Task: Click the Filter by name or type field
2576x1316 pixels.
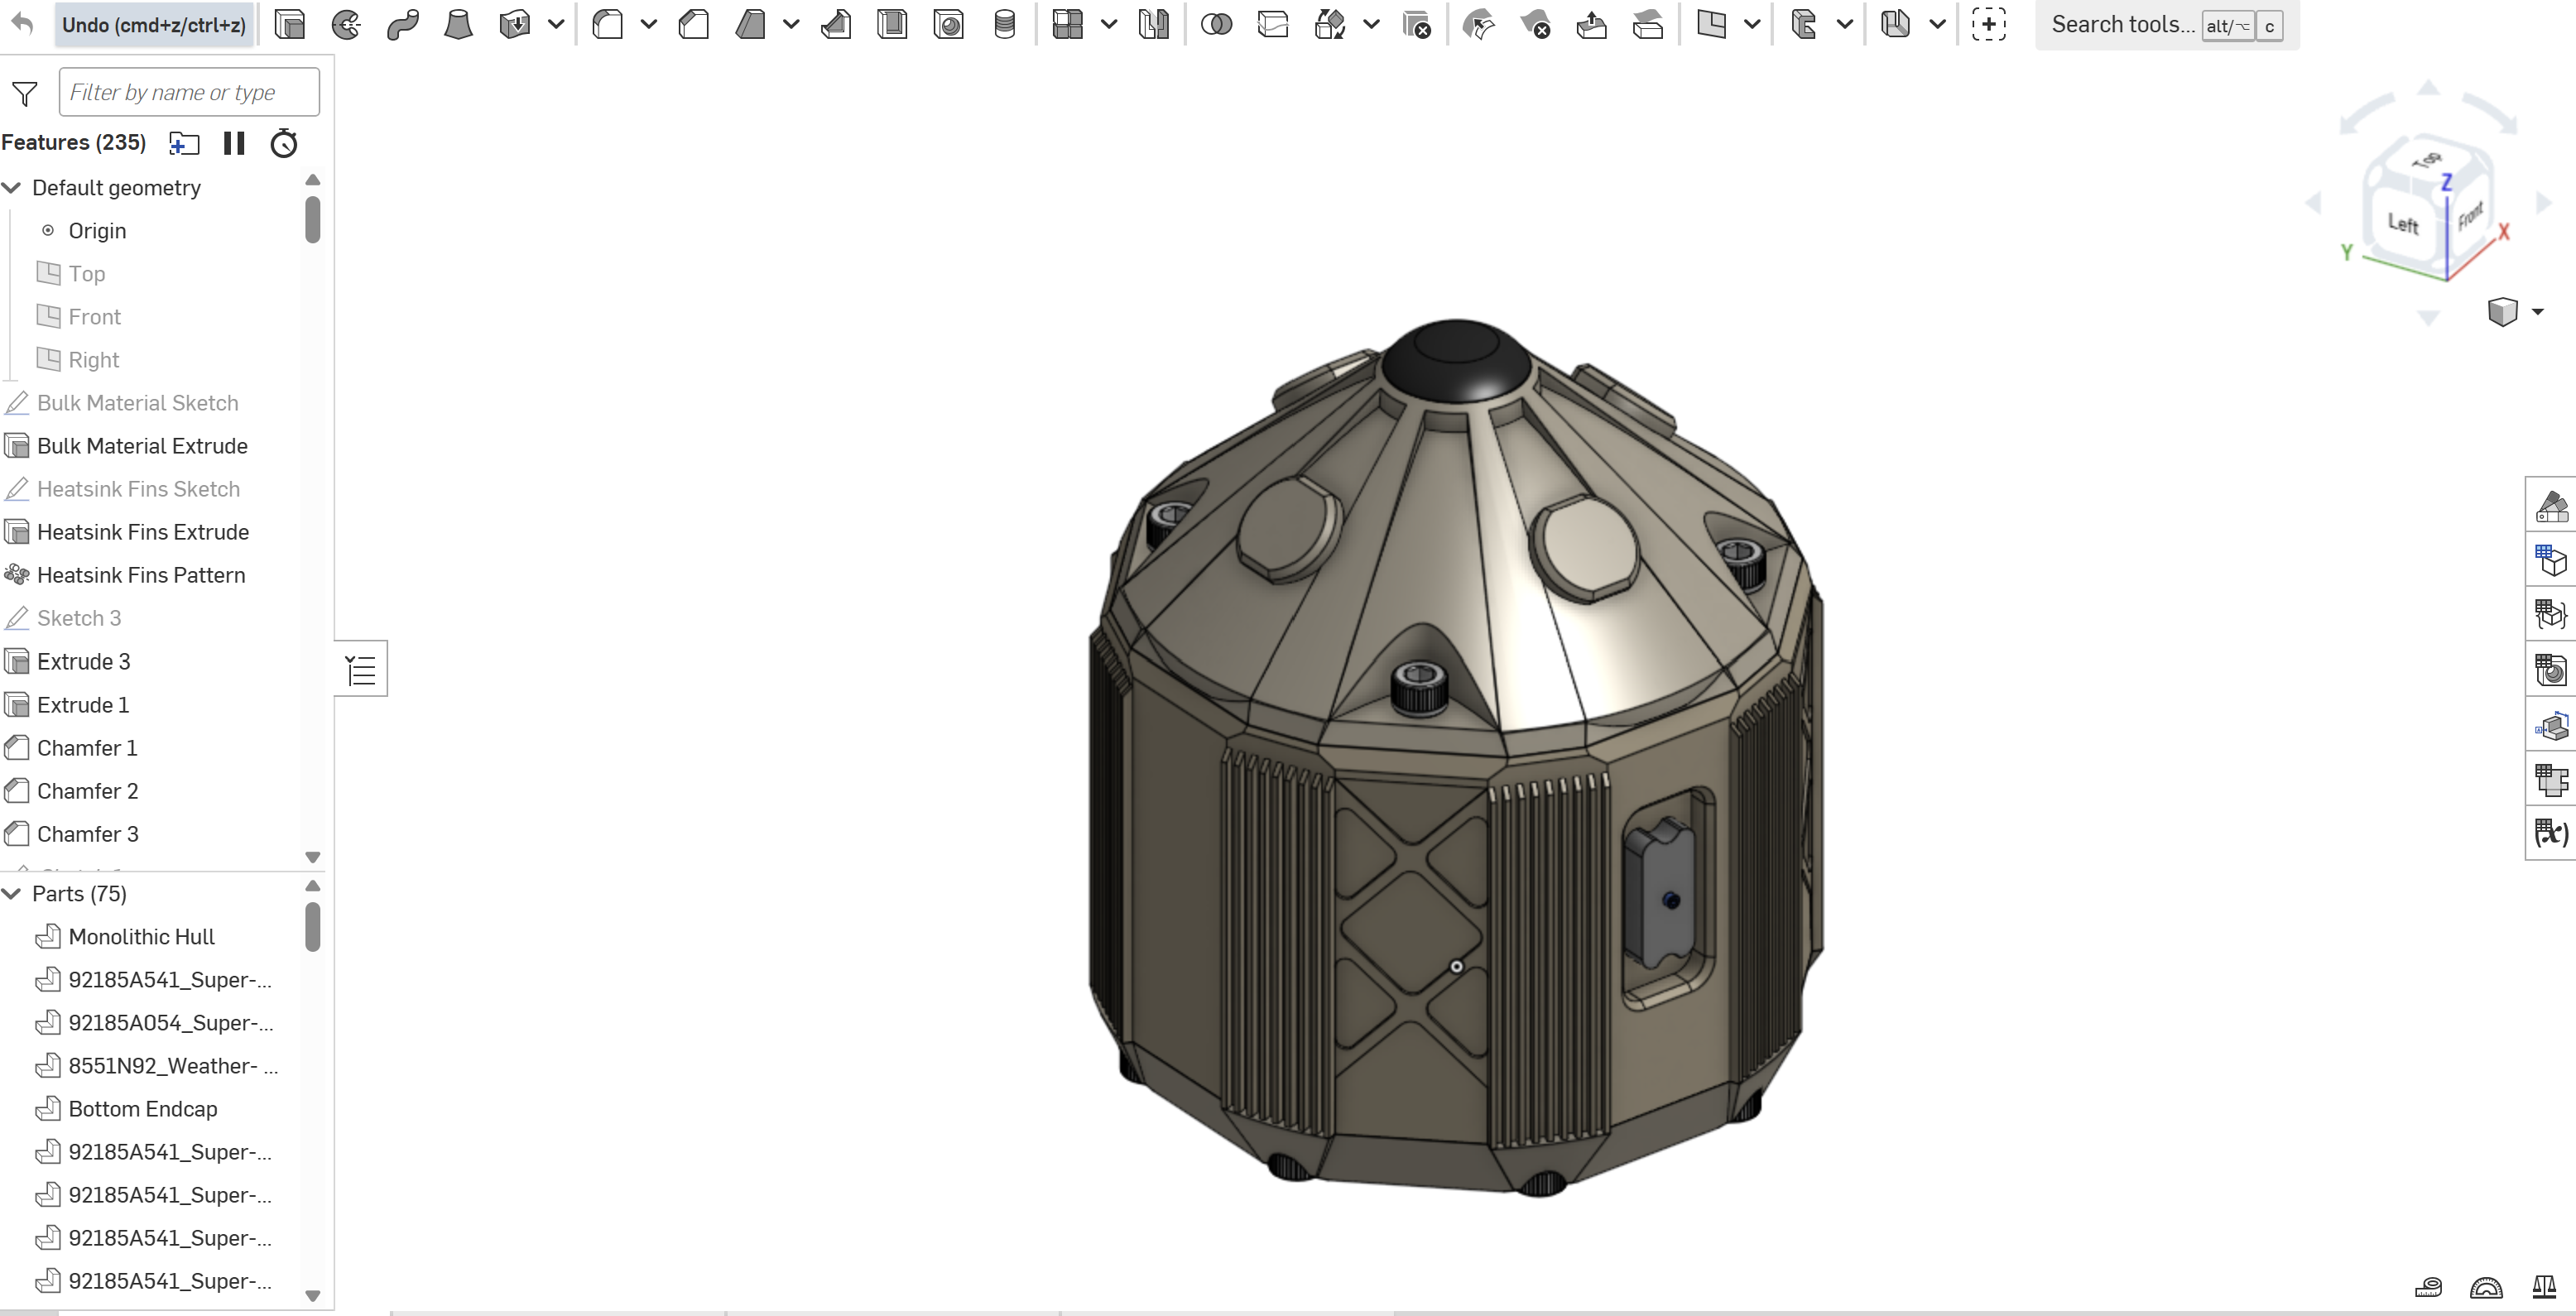Action: click(189, 92)
